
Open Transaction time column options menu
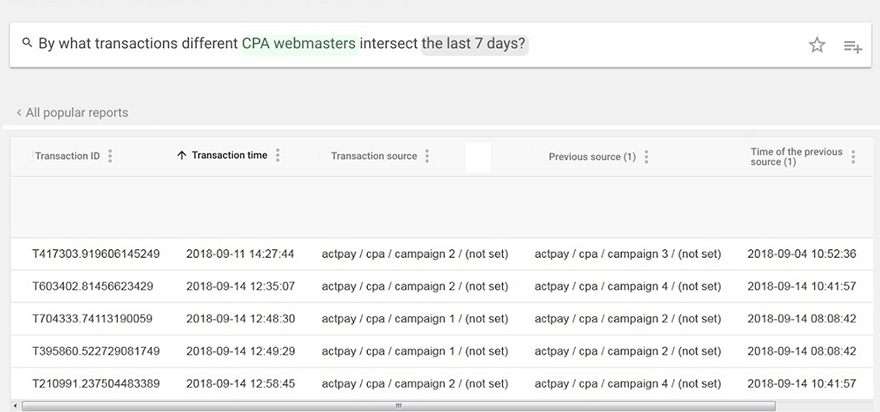point(278,155)
